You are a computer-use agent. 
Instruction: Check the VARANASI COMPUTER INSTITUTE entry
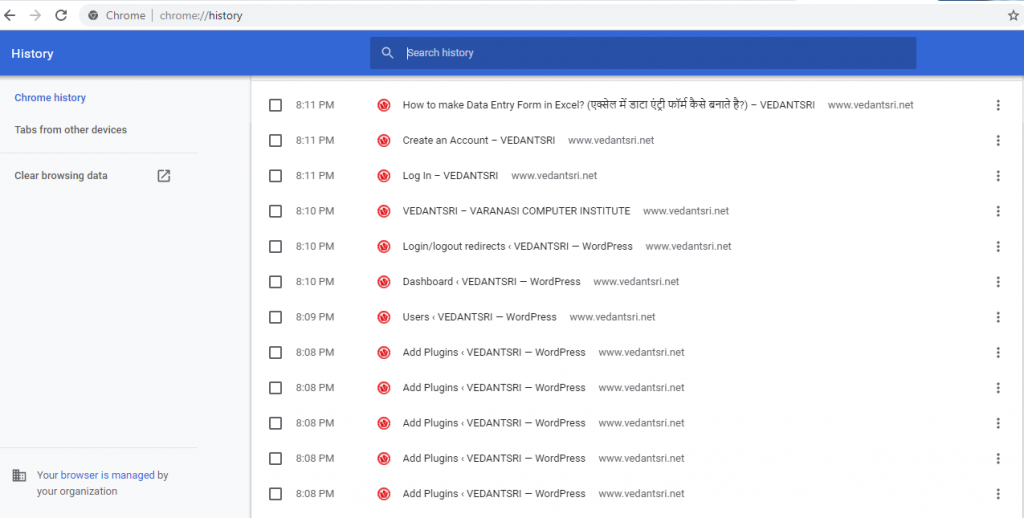point(276,211)
